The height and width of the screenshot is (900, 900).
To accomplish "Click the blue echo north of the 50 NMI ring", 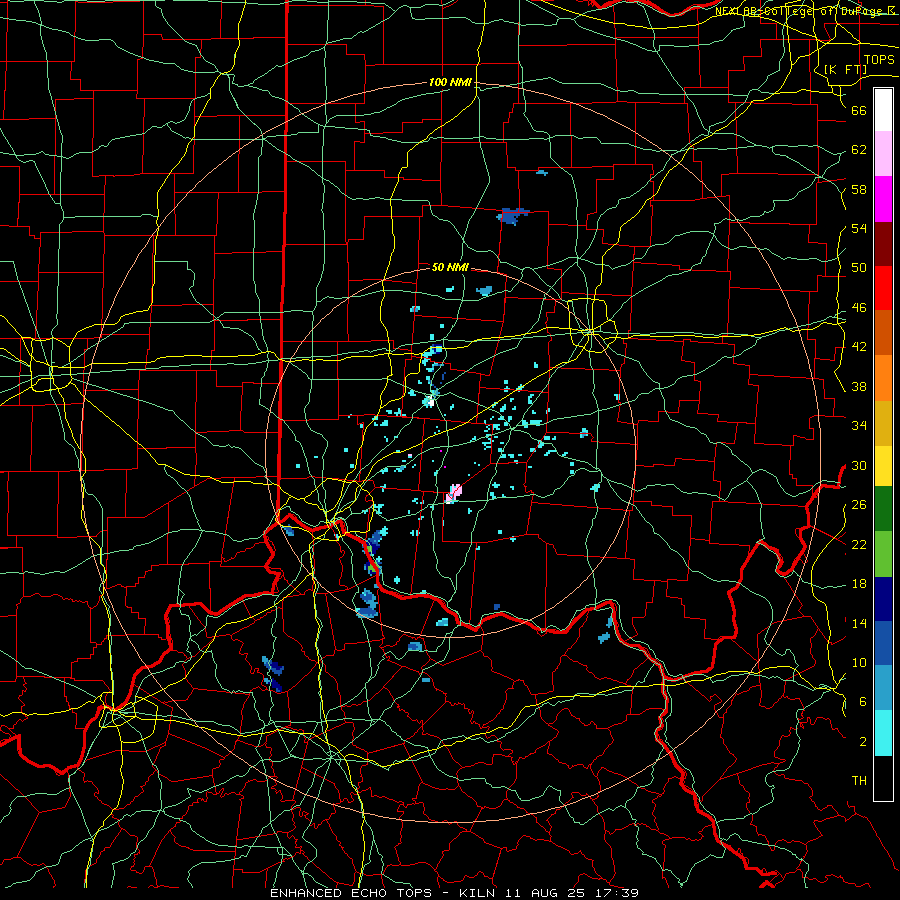I will 513,216.
